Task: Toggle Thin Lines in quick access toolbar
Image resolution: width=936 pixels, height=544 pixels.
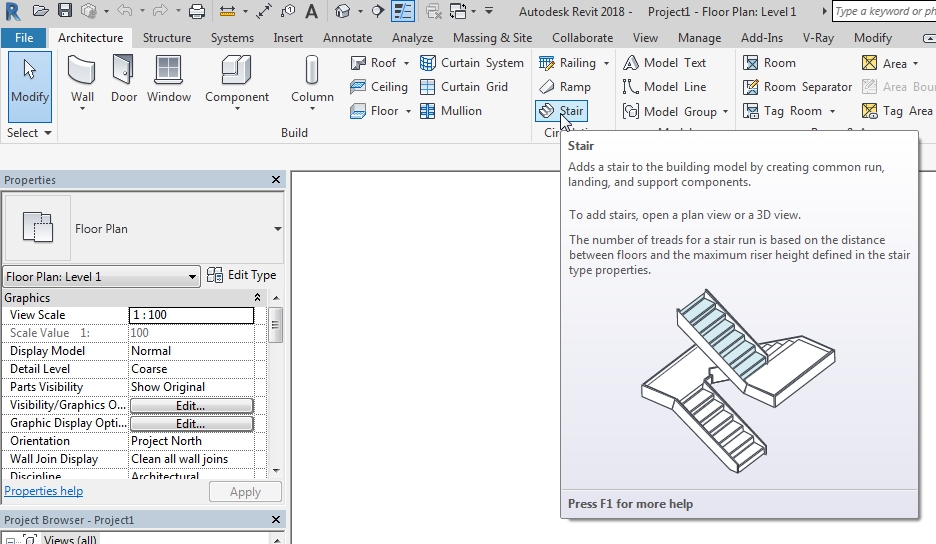Action: click(403, 11)
